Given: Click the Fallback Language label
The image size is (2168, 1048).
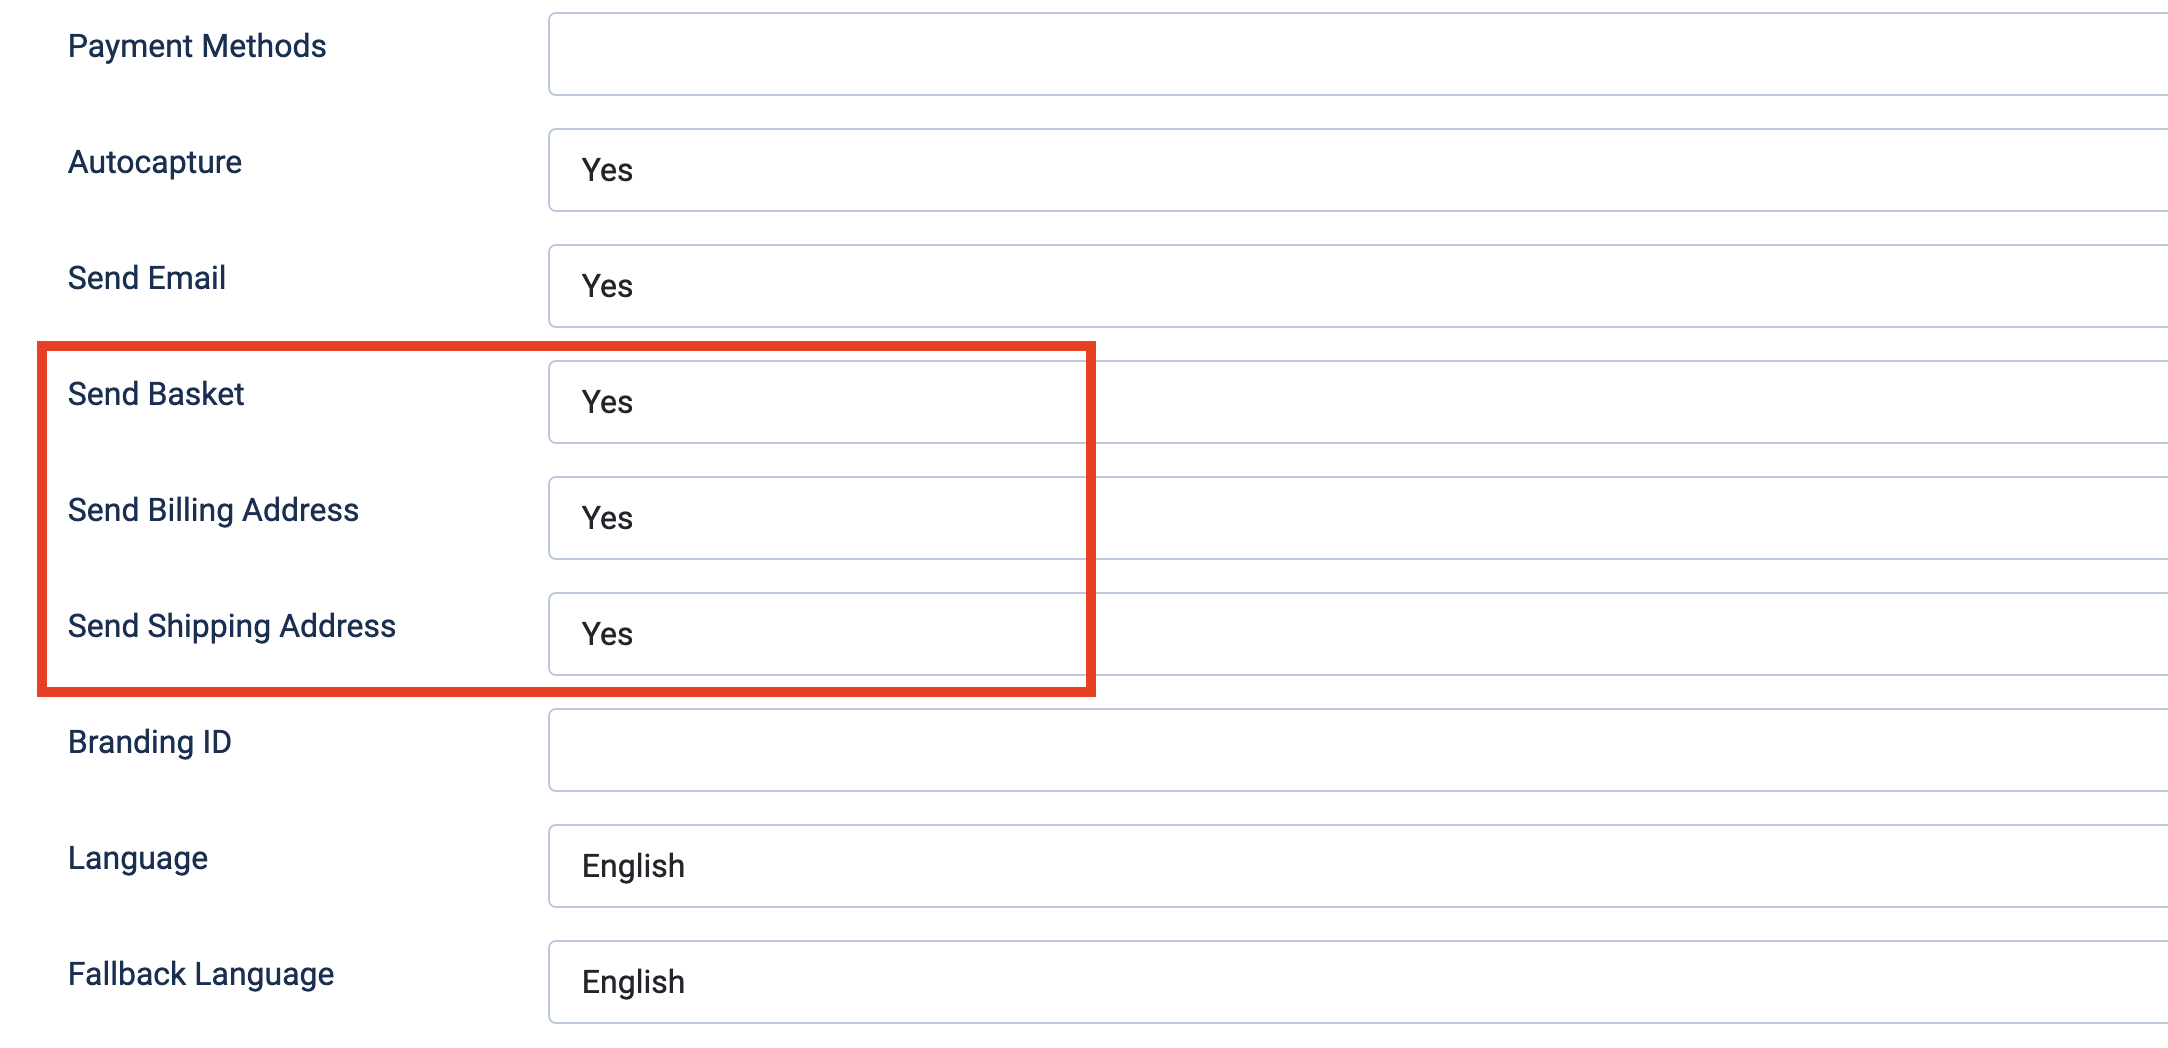Looking at the screenshot, I should [200, 973].
